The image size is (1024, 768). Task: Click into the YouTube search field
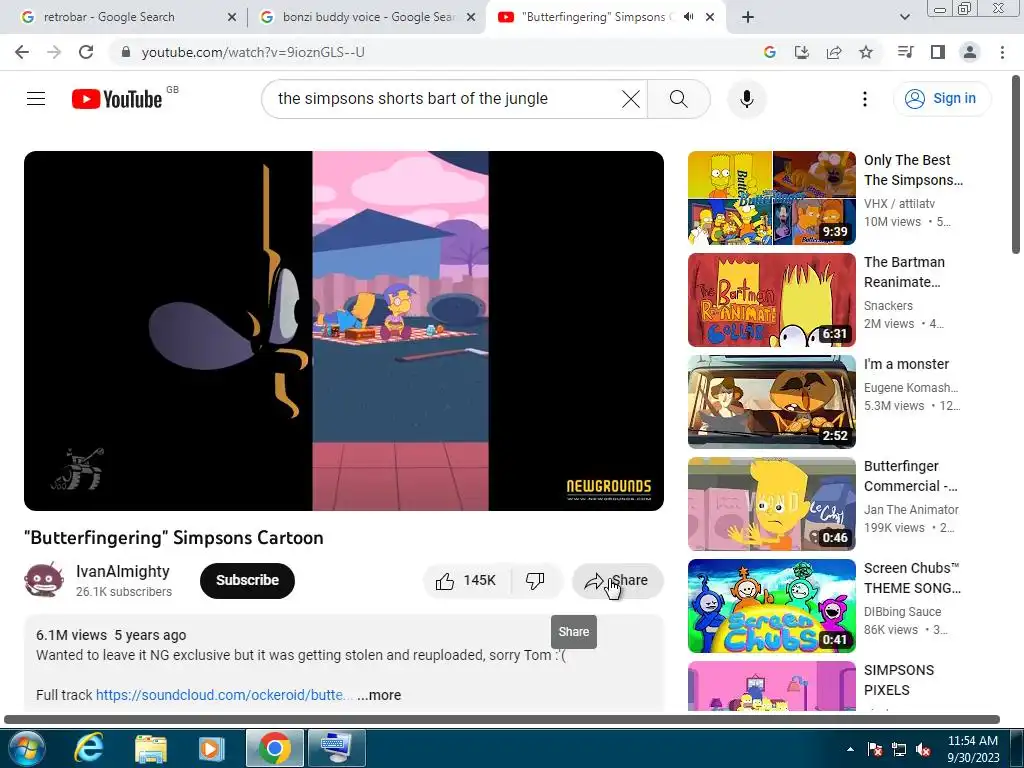coord(444,99)
